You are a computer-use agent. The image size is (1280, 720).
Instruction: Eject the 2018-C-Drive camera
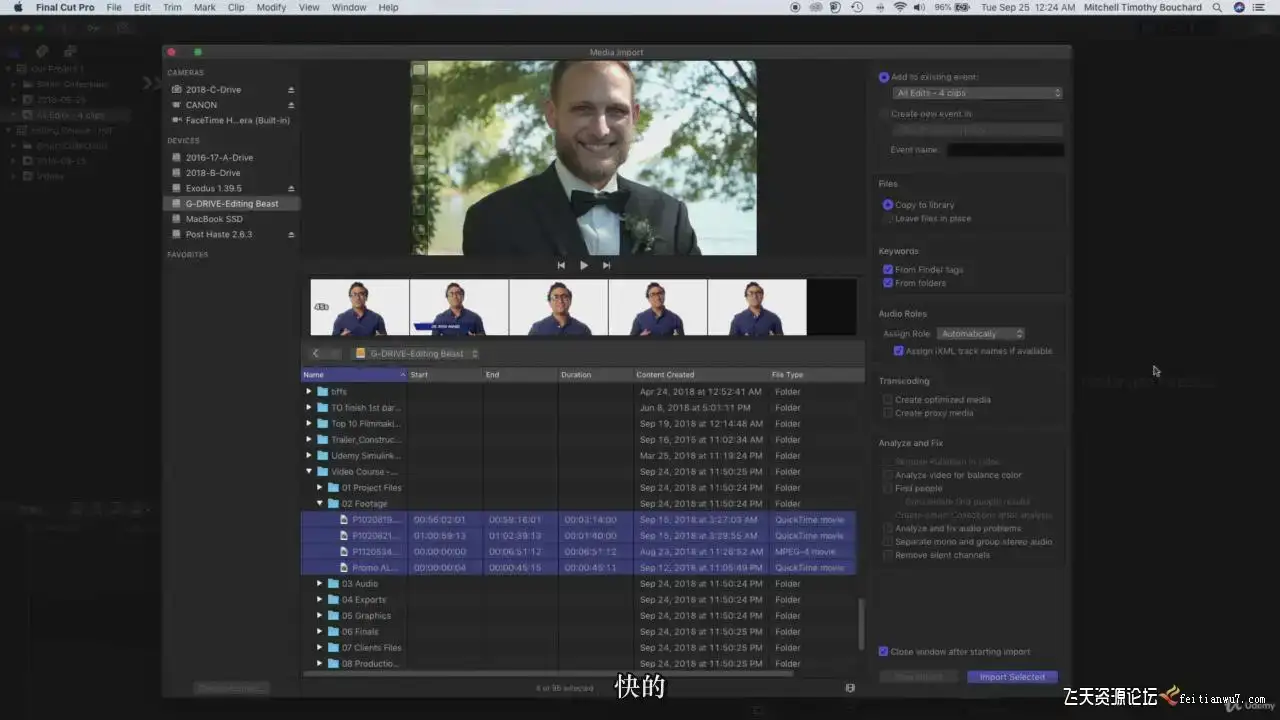click(x=291, y=89)
